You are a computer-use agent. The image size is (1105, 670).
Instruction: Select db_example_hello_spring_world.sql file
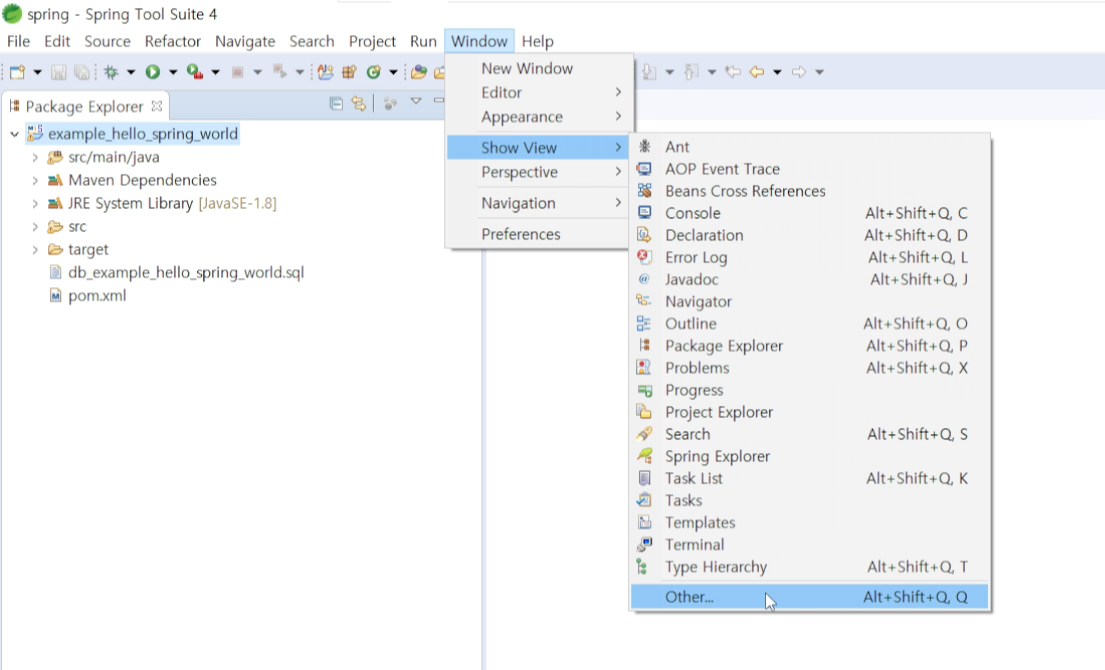[x=177, y=273]
